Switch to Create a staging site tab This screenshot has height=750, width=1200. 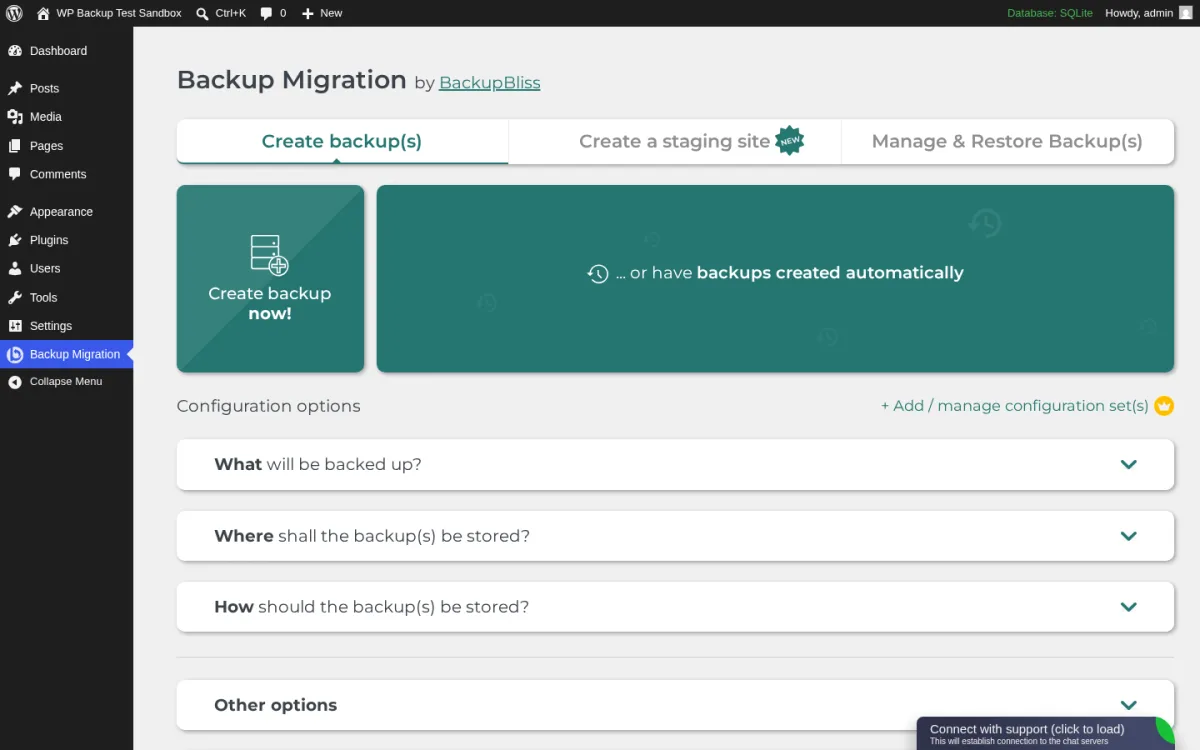(x=675, y=141)
